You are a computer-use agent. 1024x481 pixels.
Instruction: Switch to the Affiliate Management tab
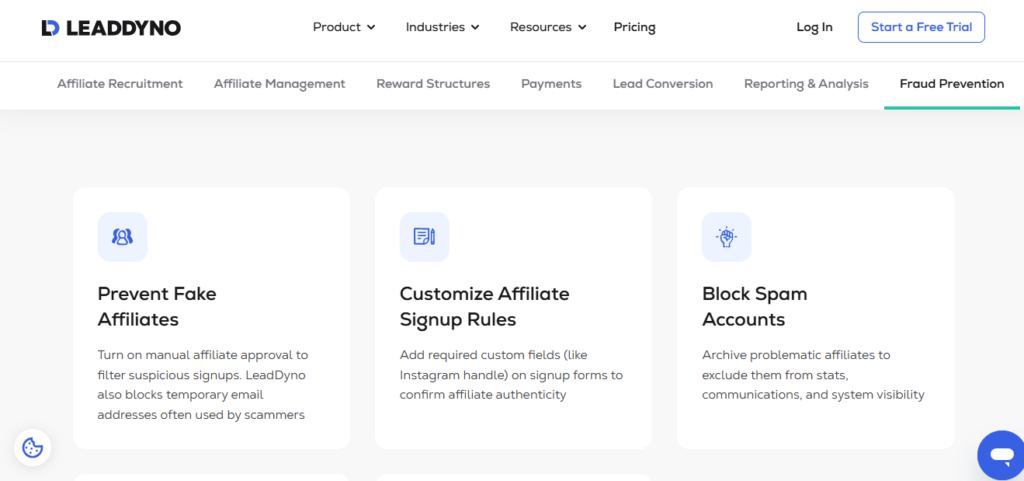tap(279, 84)
